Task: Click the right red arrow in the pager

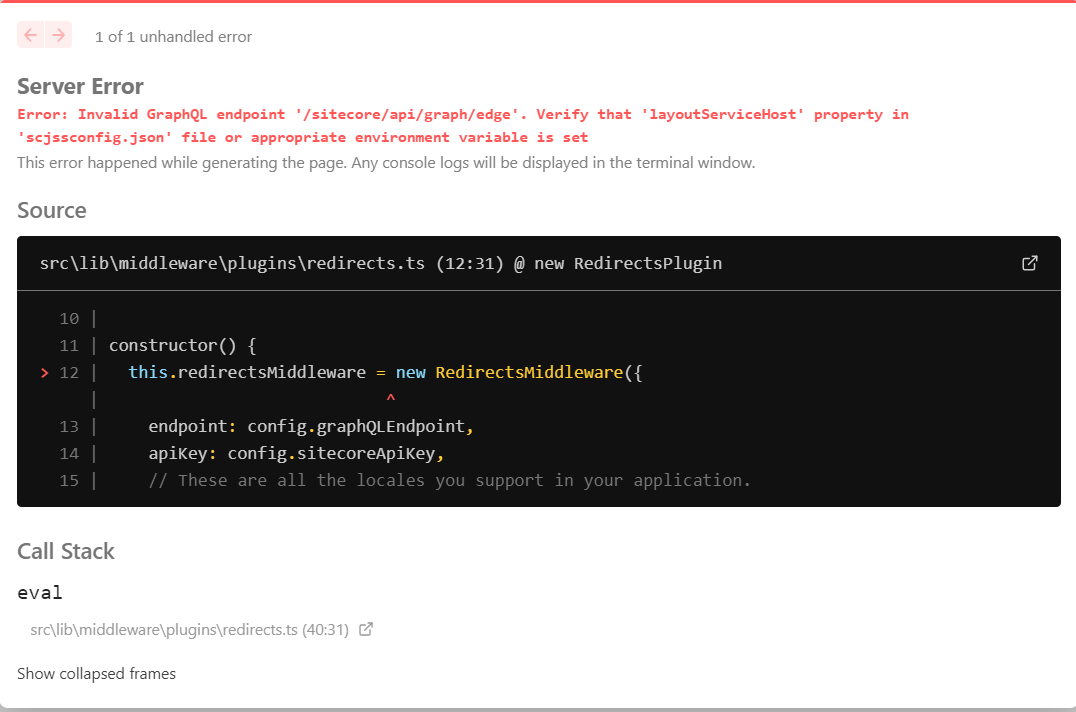Action: (59, 35)
